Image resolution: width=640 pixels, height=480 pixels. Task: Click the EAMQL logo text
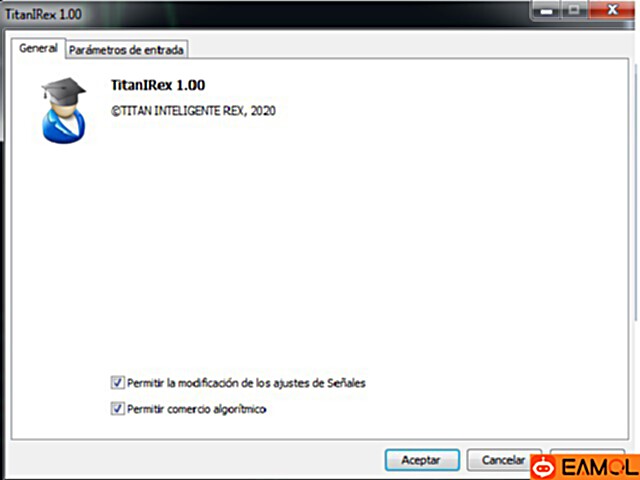pos(599,468)
